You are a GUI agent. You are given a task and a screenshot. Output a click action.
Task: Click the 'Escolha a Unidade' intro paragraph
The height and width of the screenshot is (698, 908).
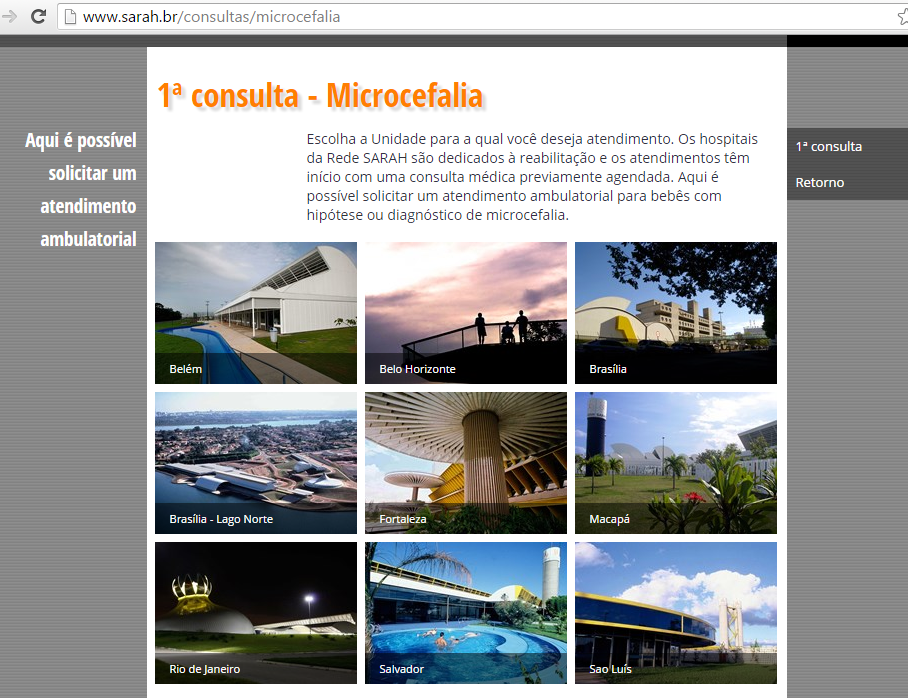click(x=532, y=177)
